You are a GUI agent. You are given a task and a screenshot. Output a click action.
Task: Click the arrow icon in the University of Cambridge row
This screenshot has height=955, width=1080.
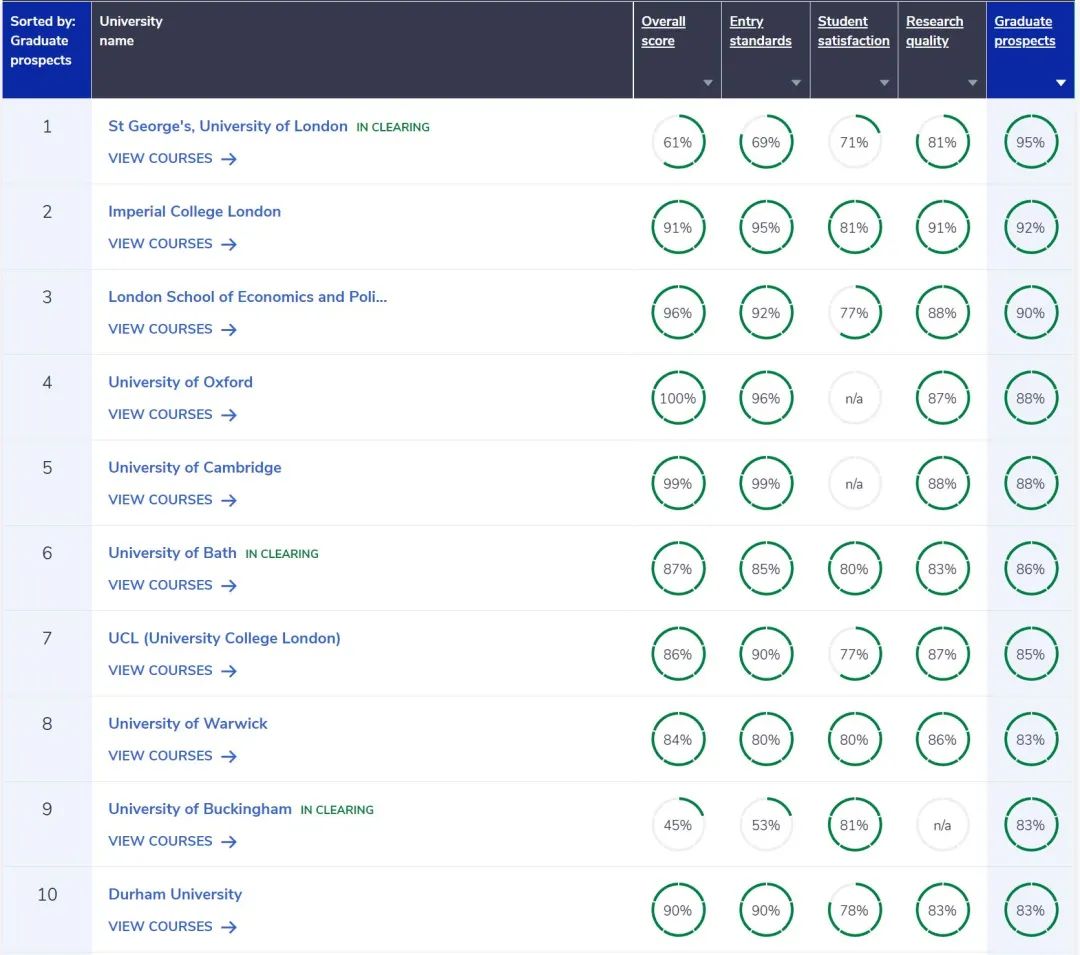coord(229,501)
